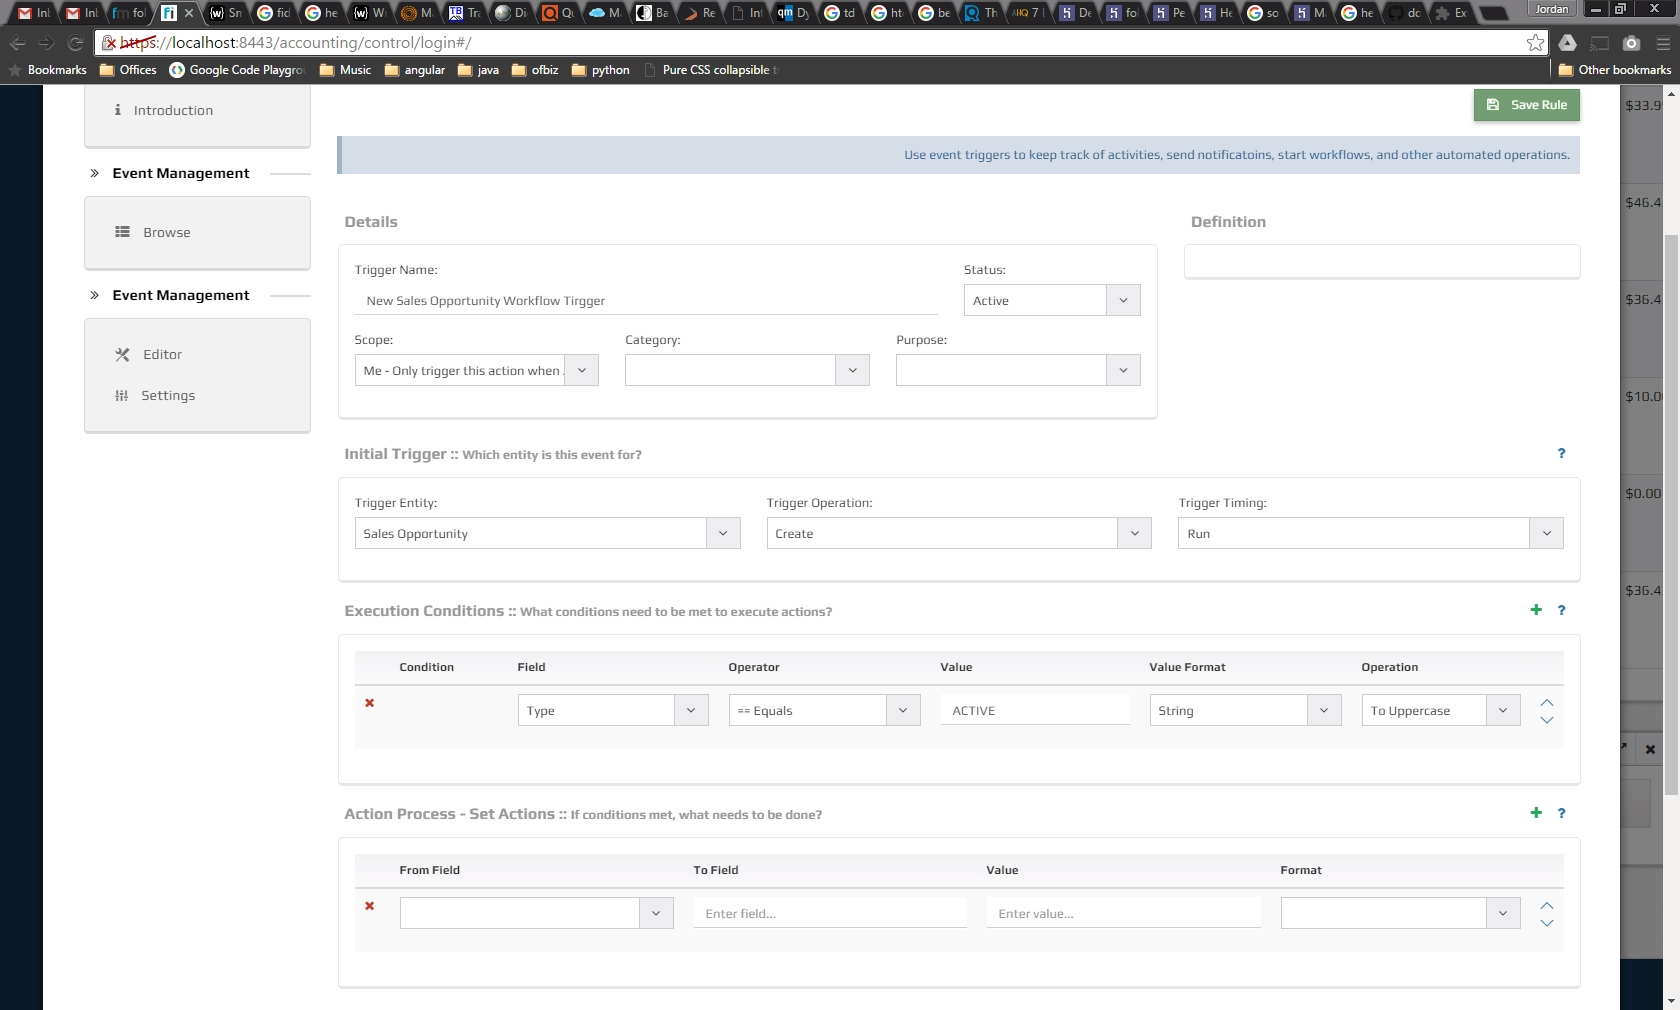Click the page vertical scrollbar
1680x1010 pixels.
pyautogui.click(x=1671, y=515)
